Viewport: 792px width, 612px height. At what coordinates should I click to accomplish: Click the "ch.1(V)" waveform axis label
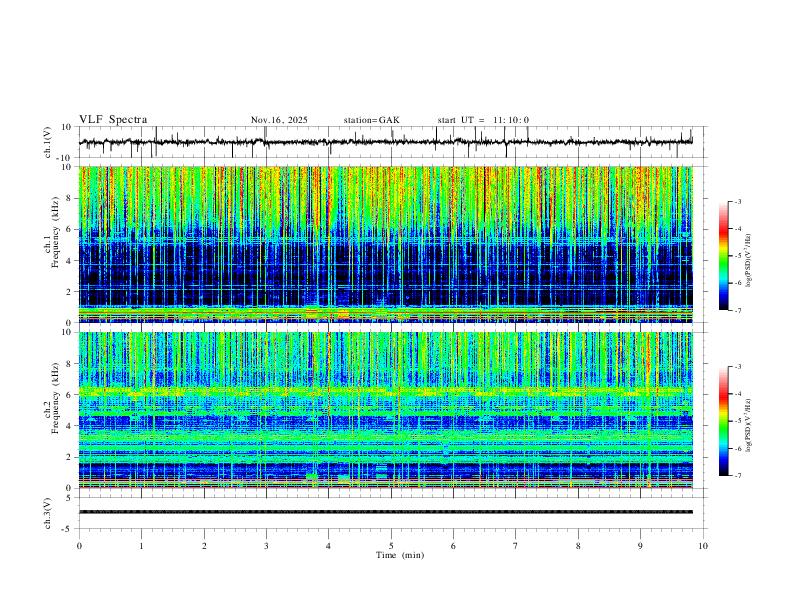(48, 142)
